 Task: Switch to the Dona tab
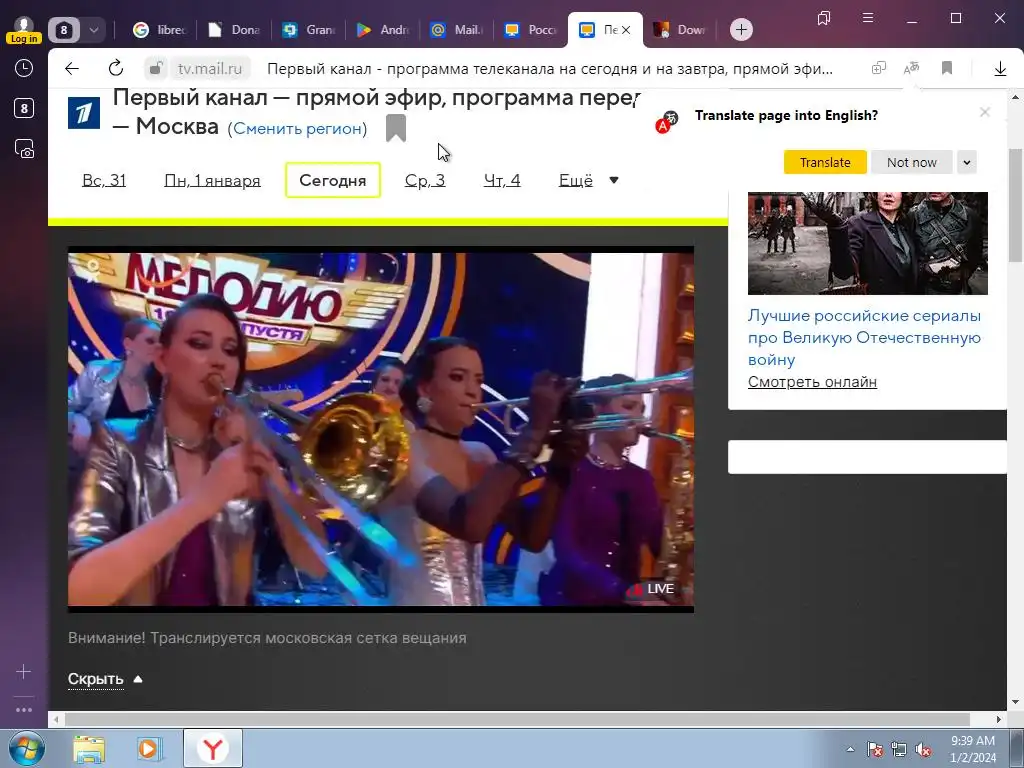tap(234, 30)
